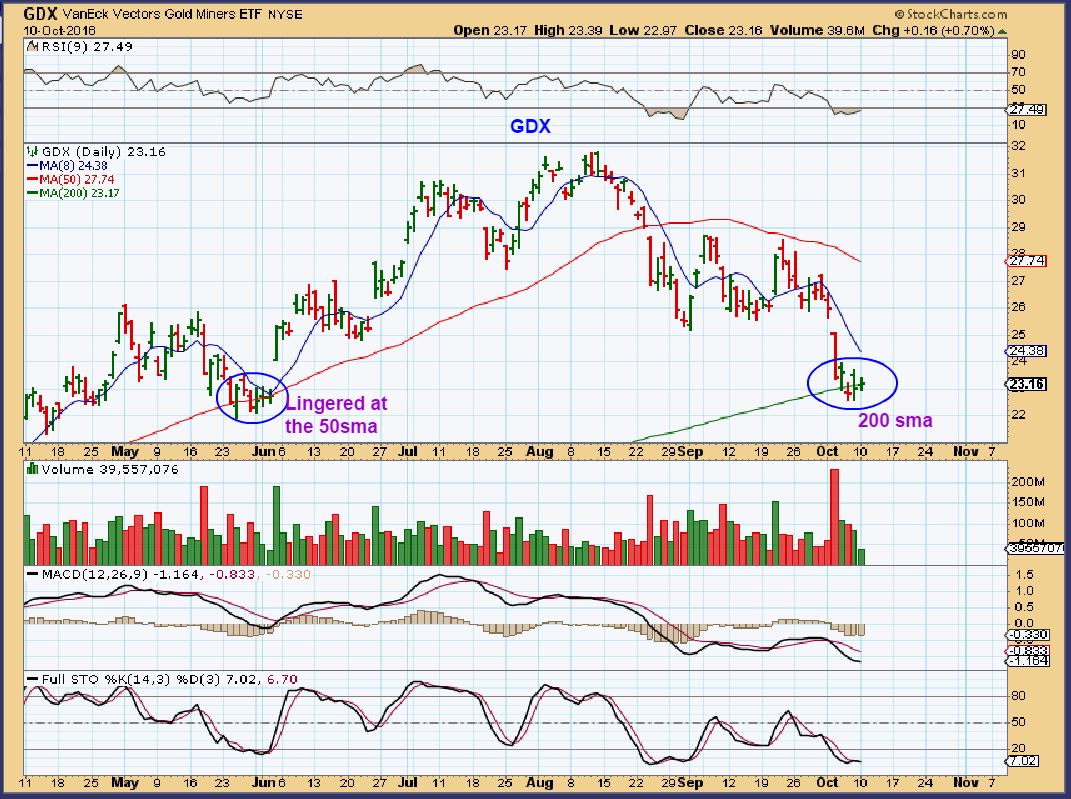Click the MACD(12,26,9) indicator label
This screenshot has height=799, width=1071.
pyautogui.click(x=95, y=574)
